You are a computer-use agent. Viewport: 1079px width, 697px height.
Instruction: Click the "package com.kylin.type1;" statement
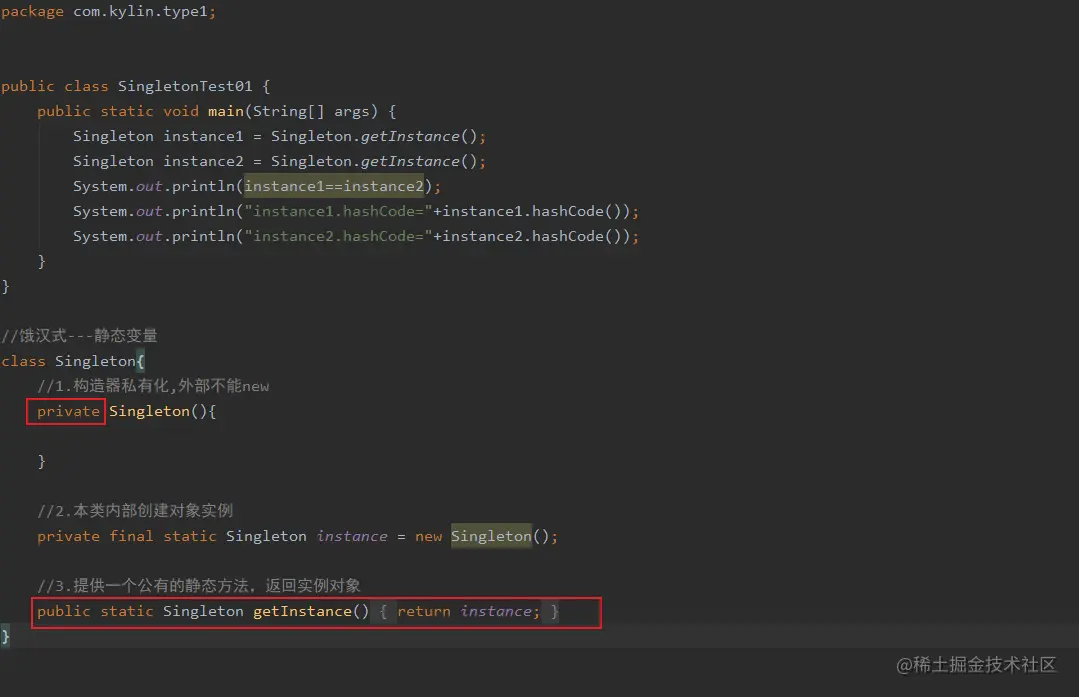click(108, 12)
